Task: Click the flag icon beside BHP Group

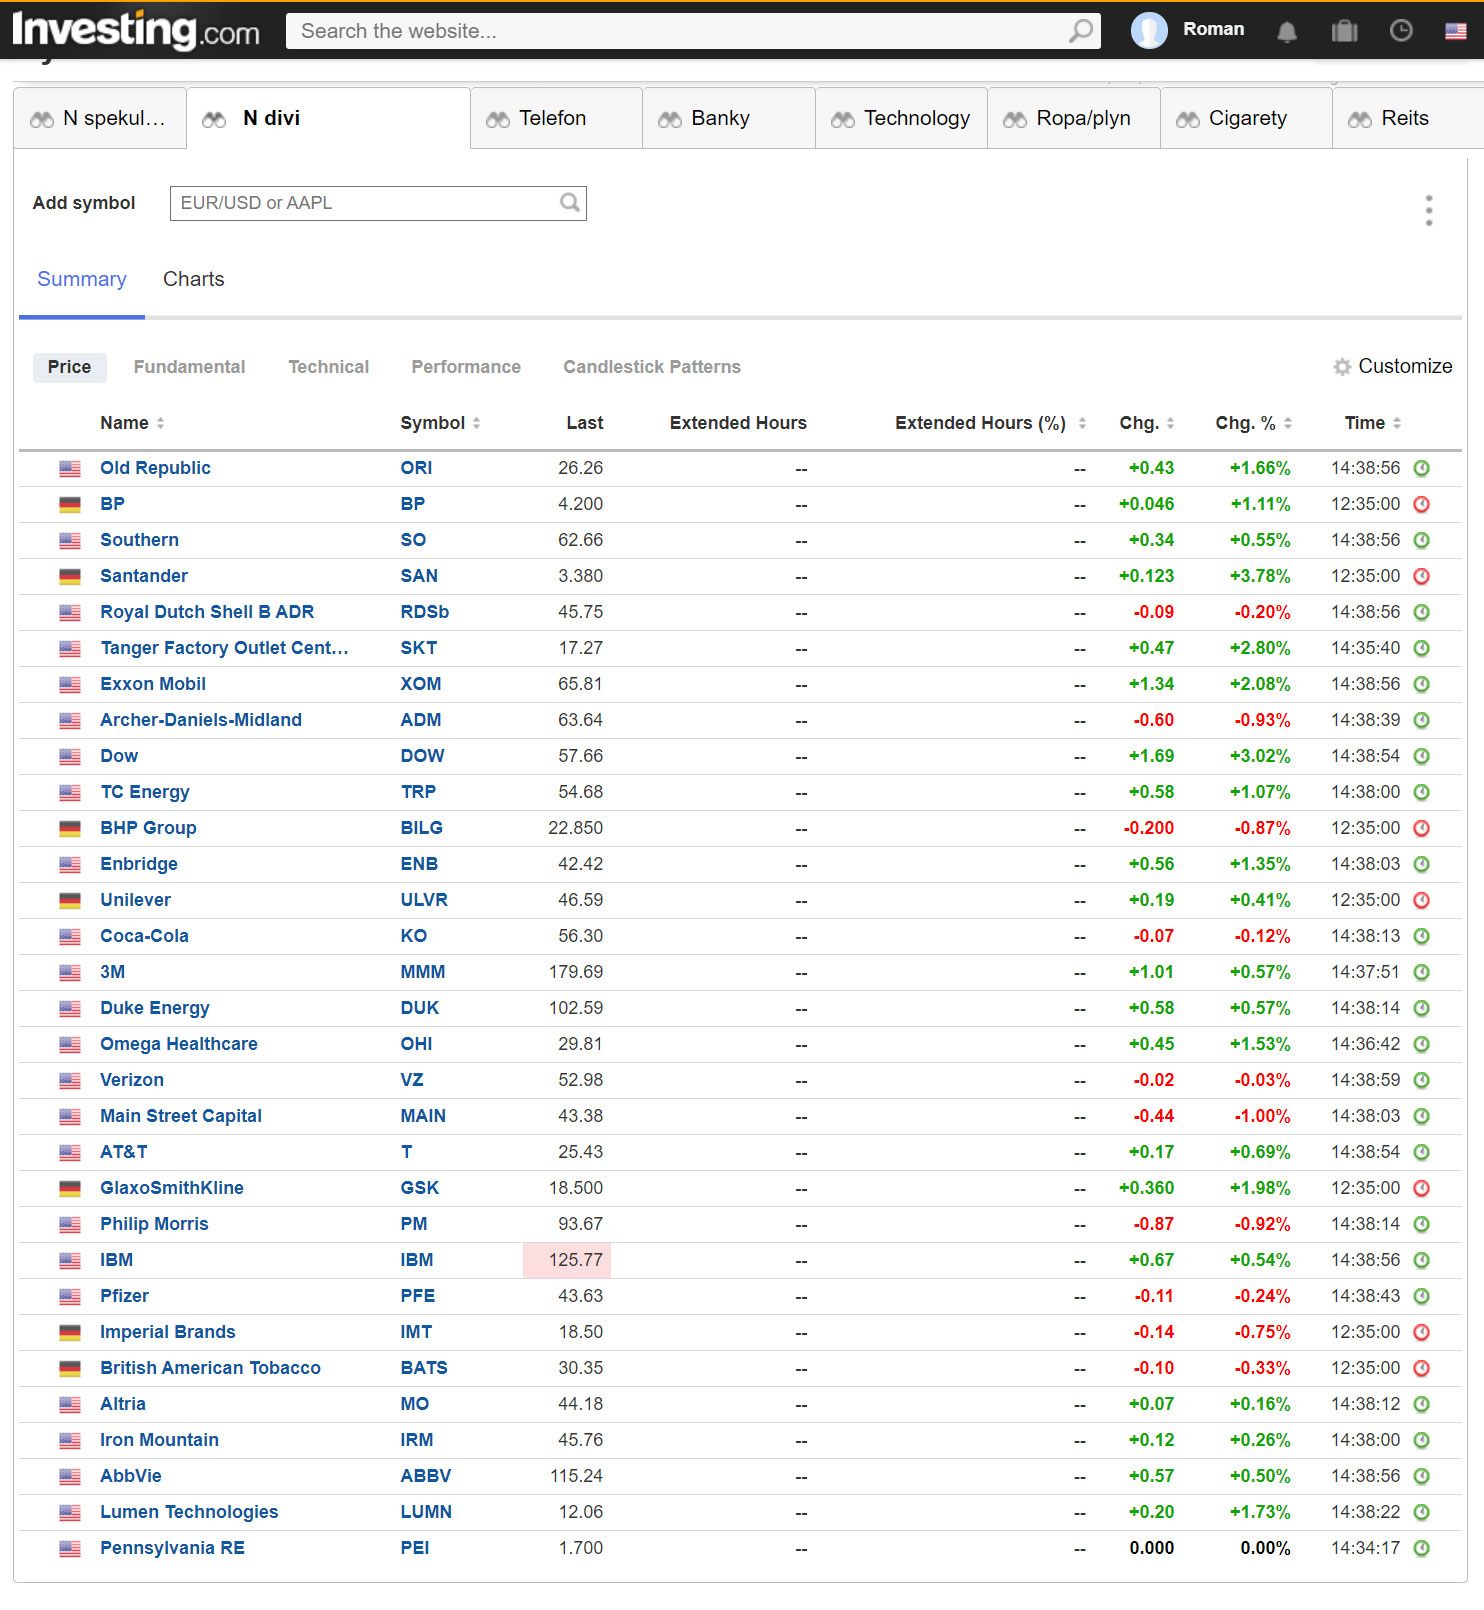Action: tap(70, 829)
